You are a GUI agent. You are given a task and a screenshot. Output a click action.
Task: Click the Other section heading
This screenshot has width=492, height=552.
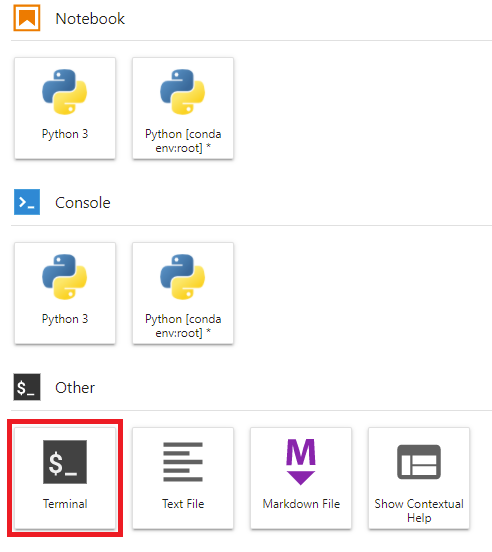pos(75,388)
